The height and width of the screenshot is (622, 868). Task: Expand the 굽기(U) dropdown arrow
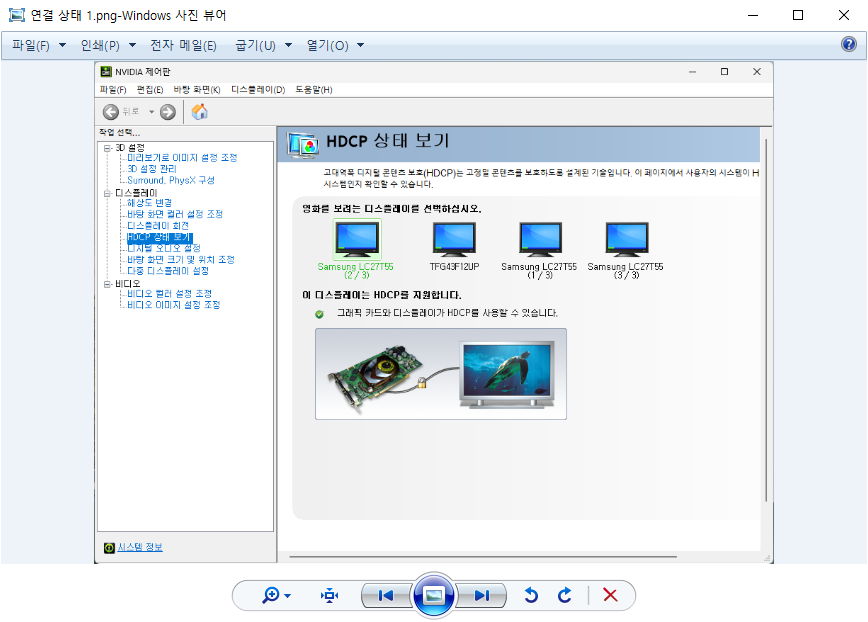[x=288, y=45]
